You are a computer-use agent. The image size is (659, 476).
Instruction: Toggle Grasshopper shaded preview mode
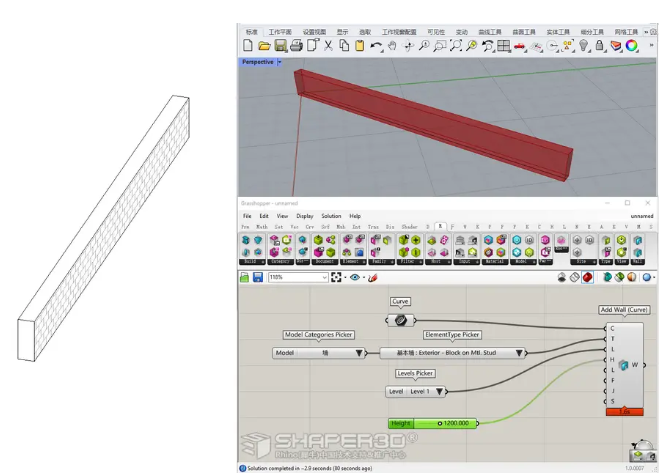(588, 277)
